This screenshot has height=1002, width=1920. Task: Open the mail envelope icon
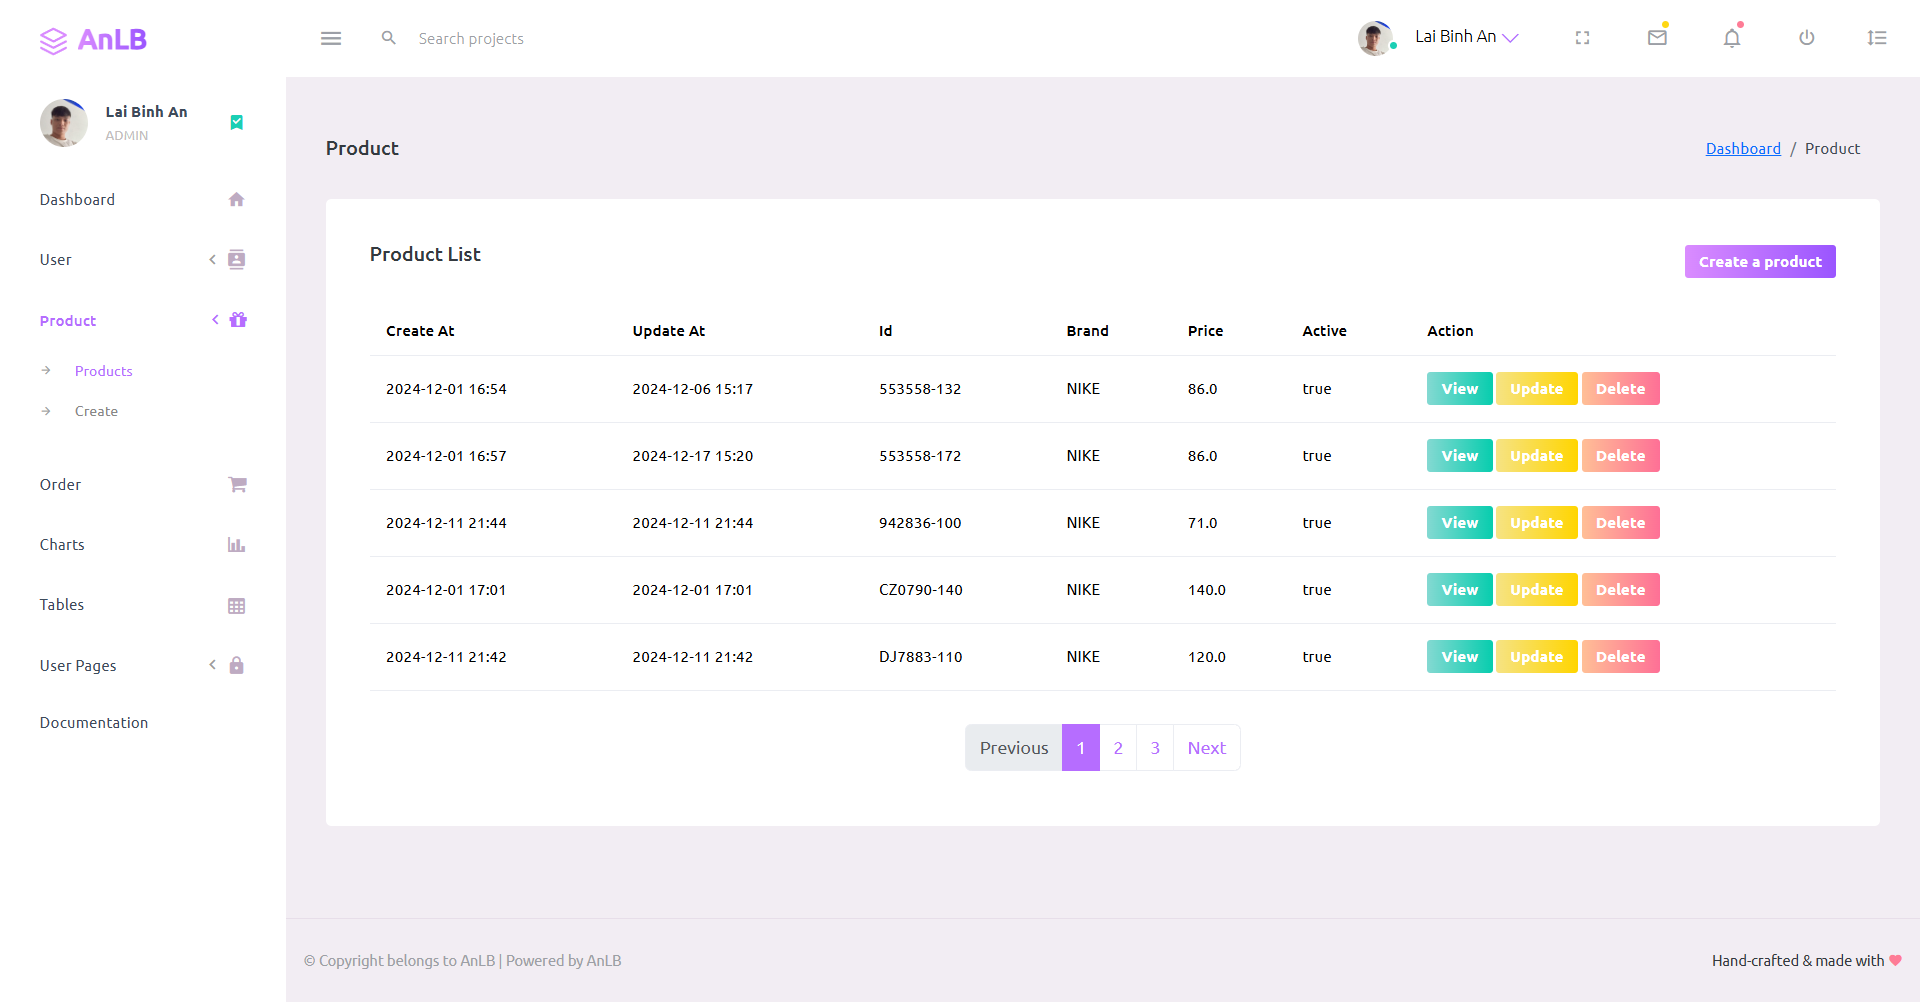1657,38
